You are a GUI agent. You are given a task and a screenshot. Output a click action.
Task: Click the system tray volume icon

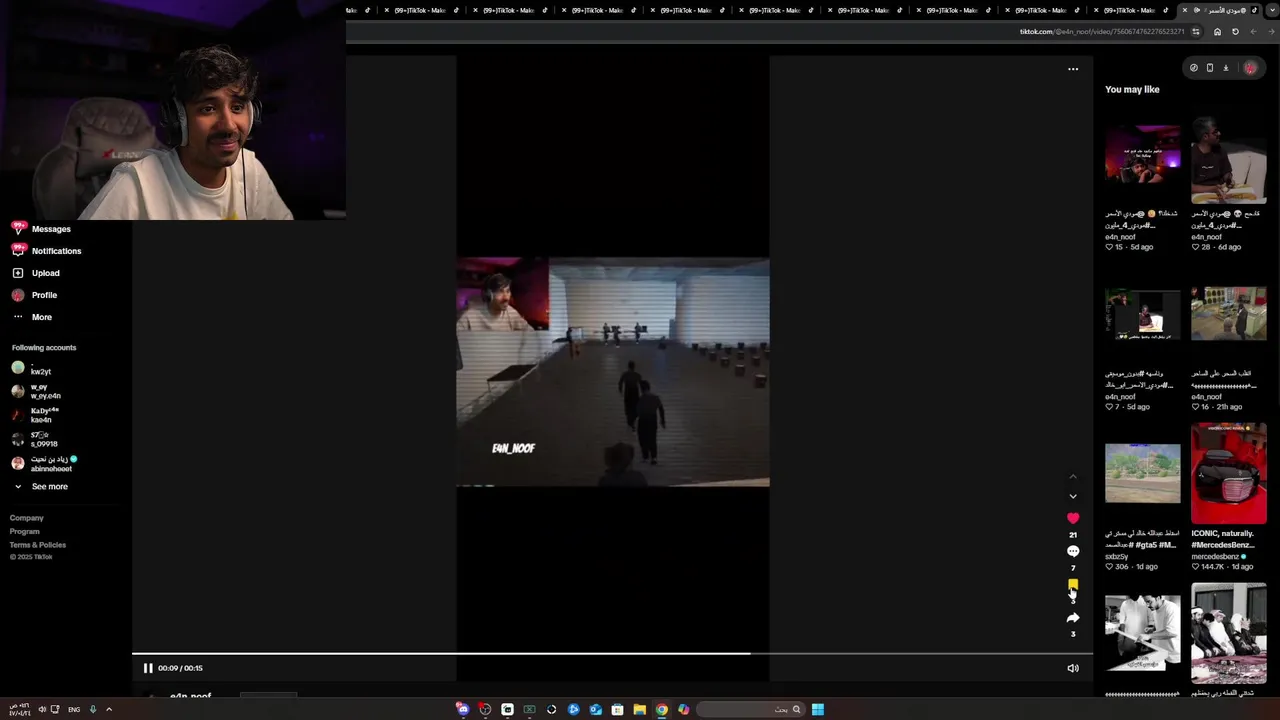pyautogui.click(x=42, y=710)
